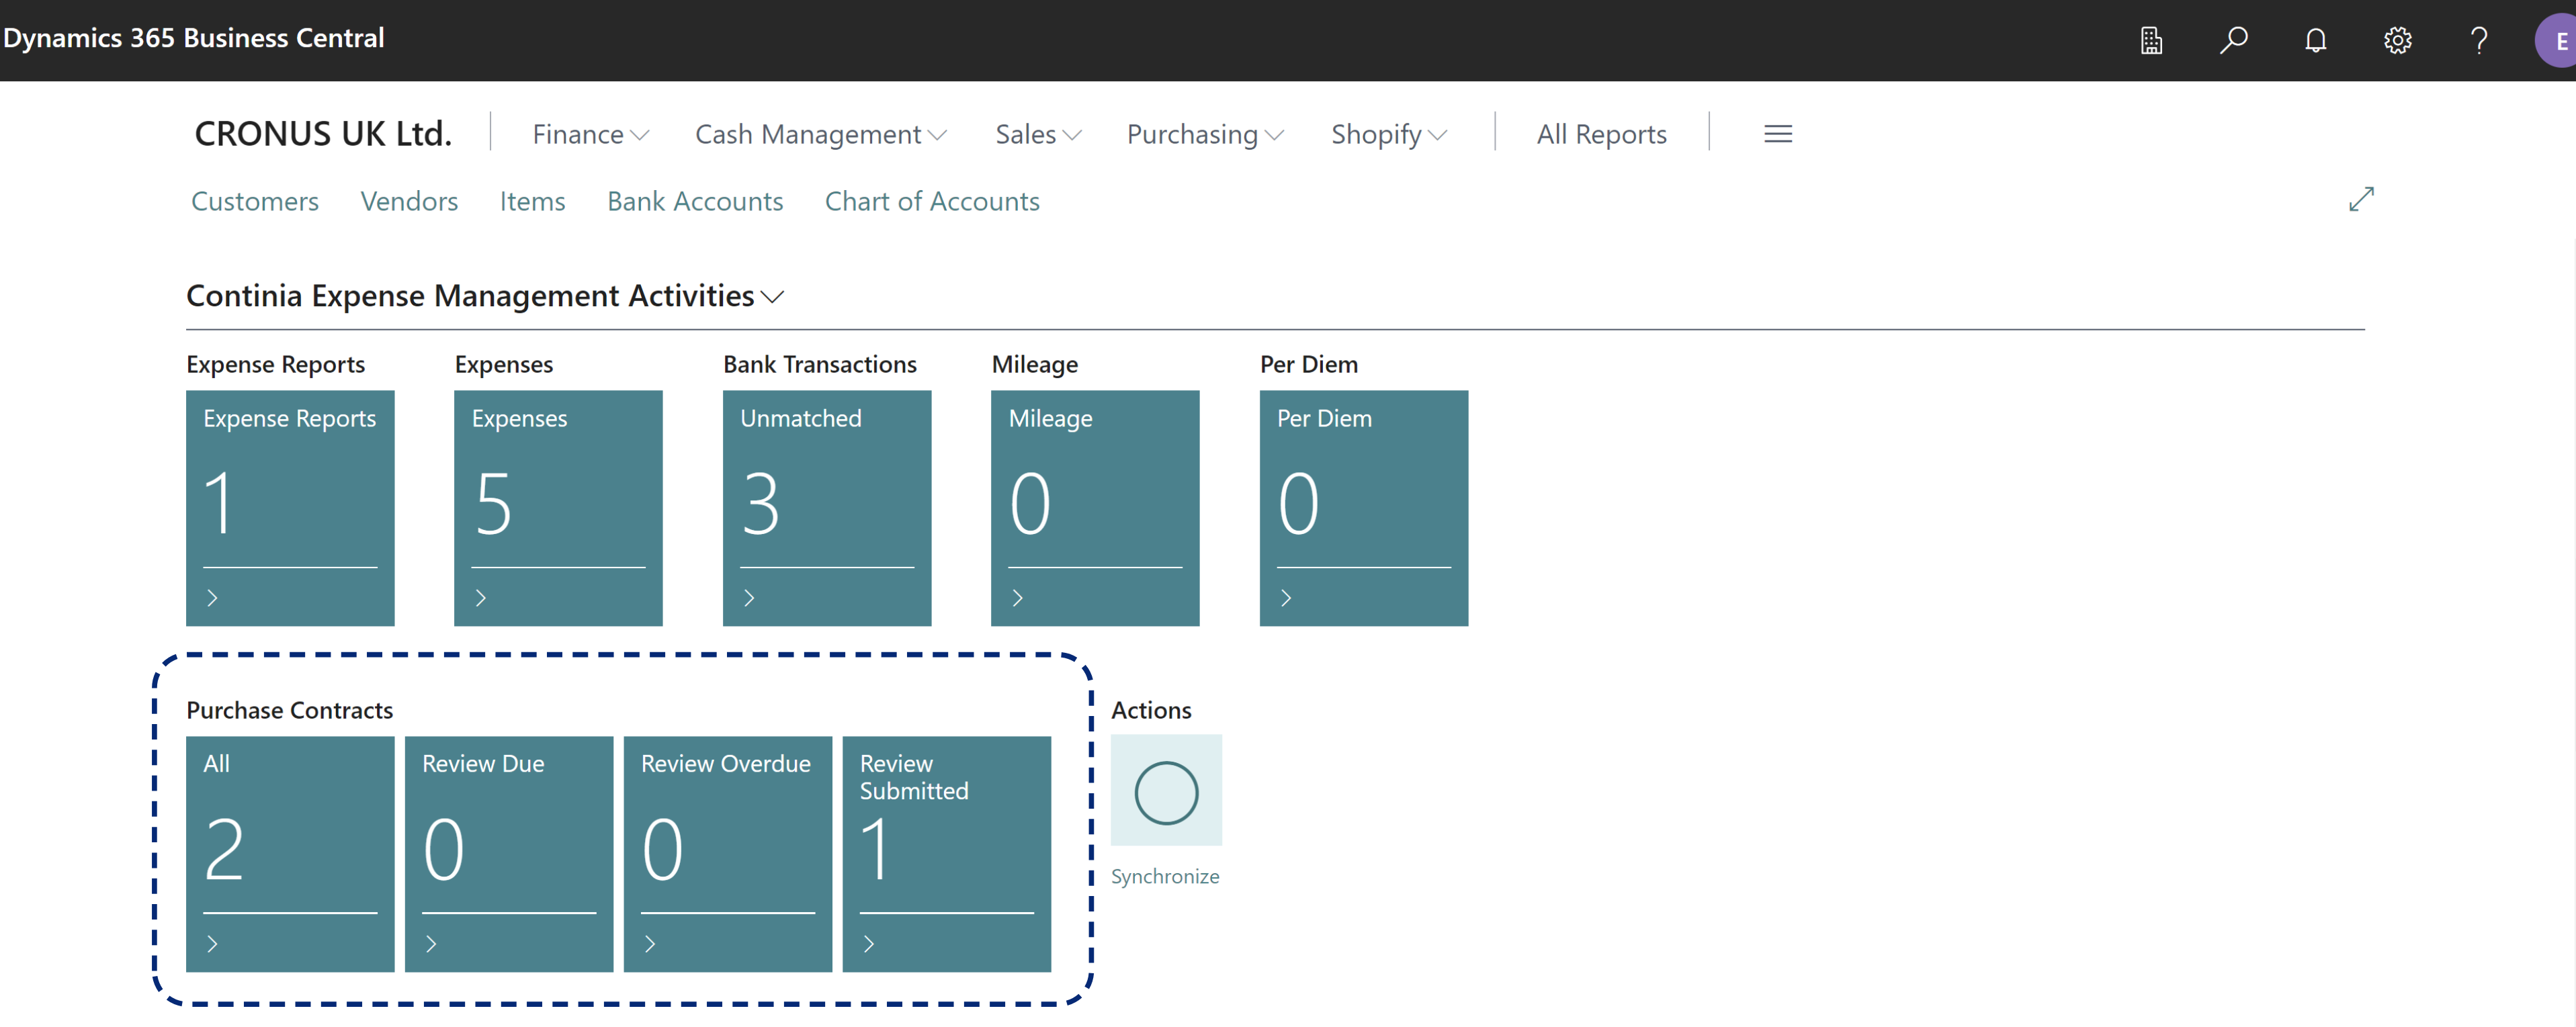Open Review Submitted count 1
The height and width of the screenshot is (1027, 2576).
[947, 854]
